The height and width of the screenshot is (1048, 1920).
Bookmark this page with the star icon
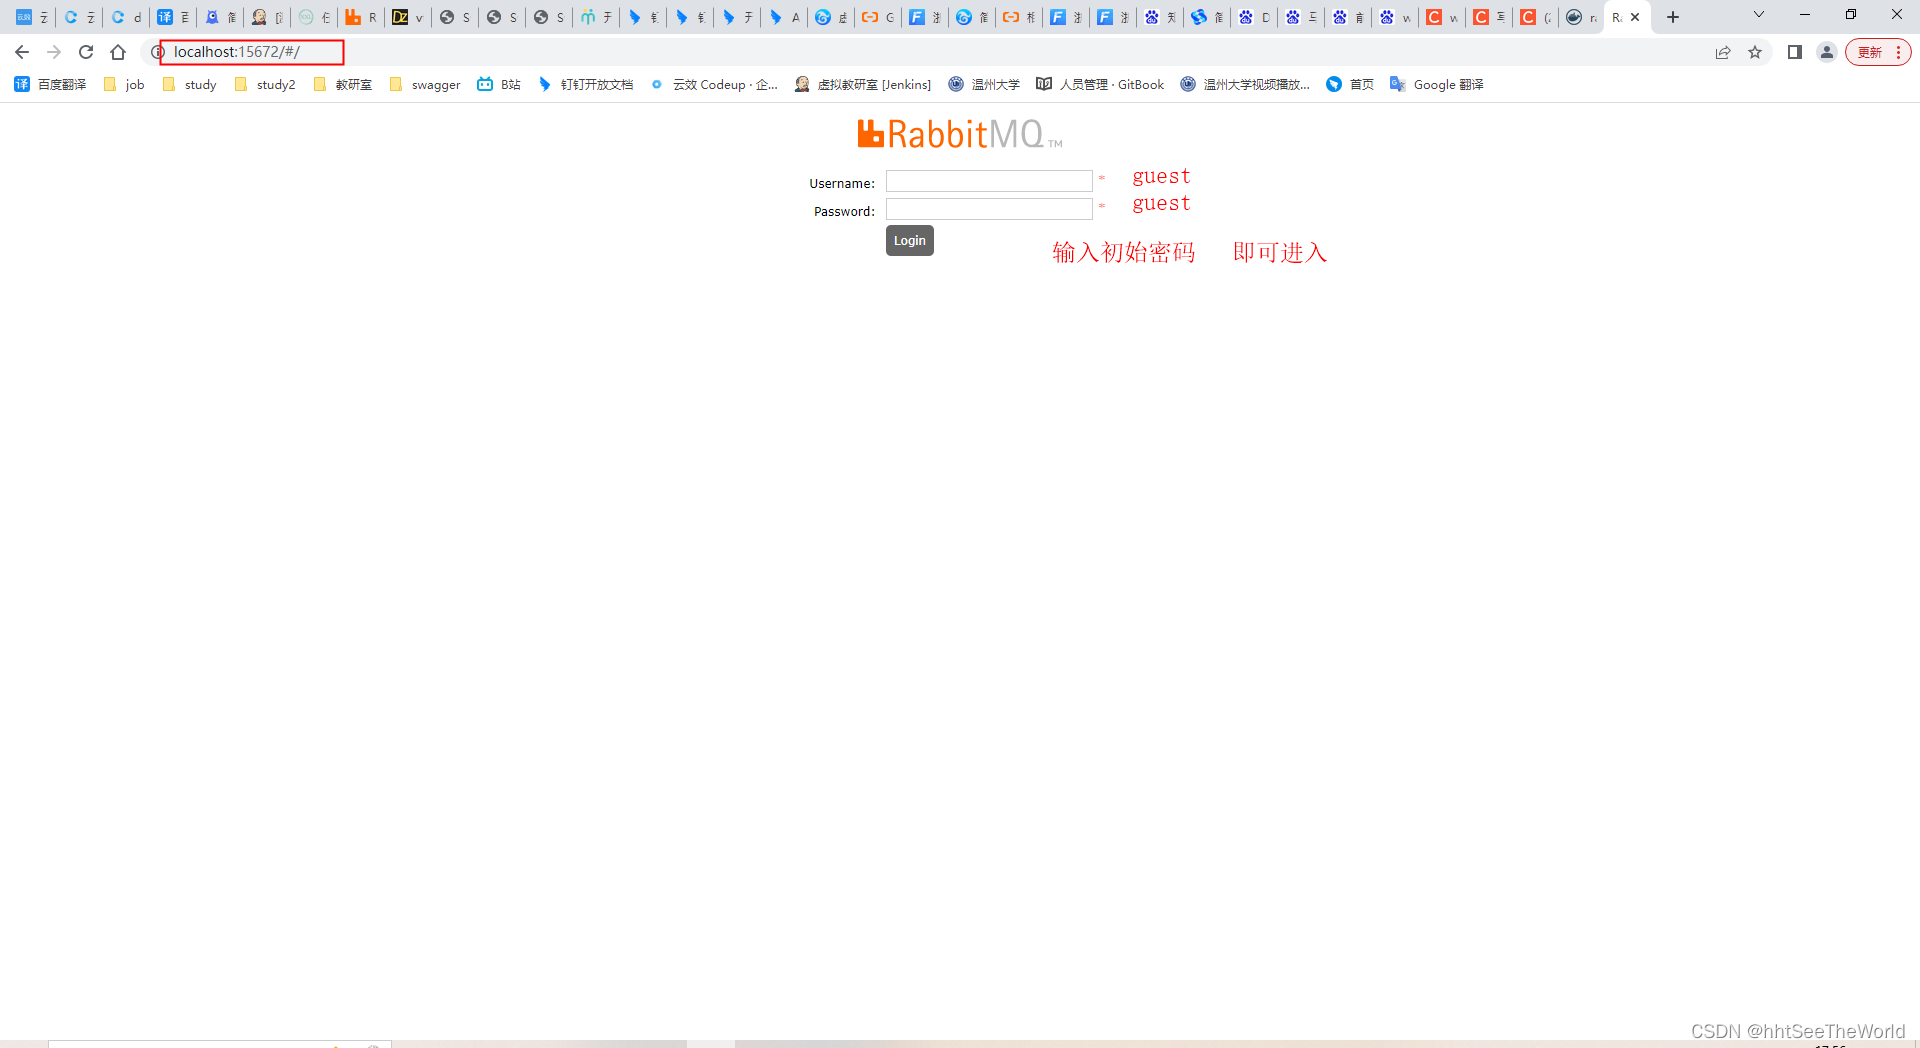coord(1755,52)
